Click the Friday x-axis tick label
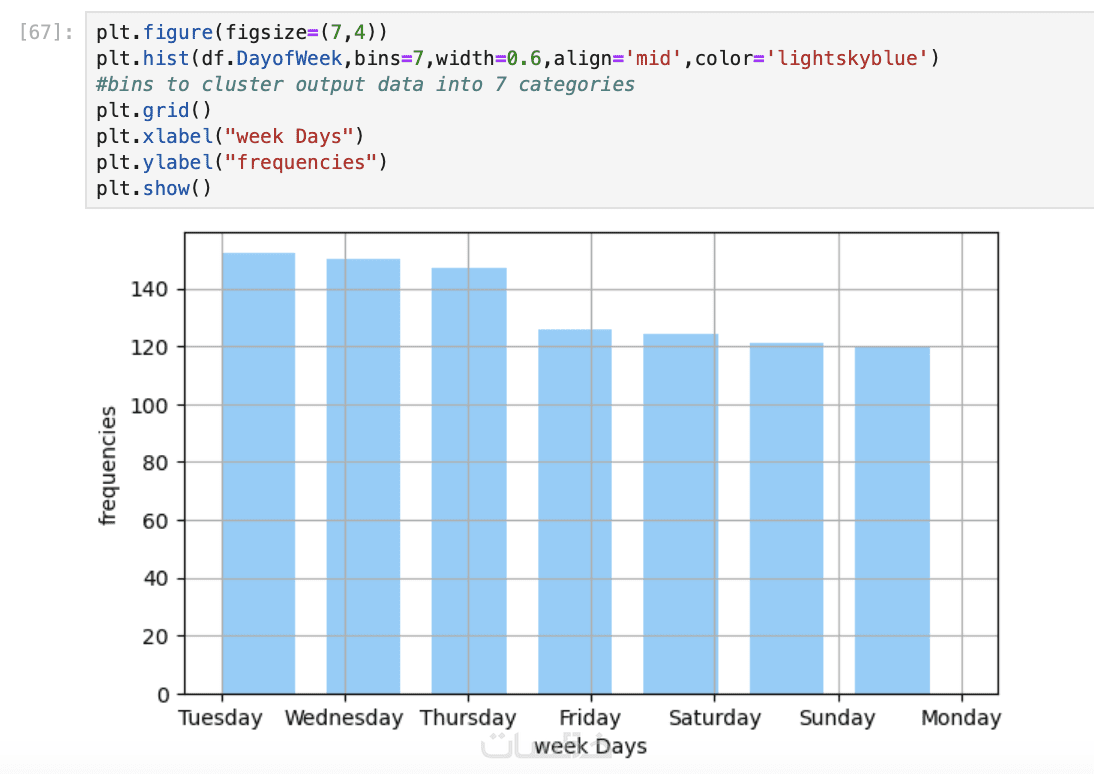This screenshot has width=1094, height=774. click(x=590, y=718)
